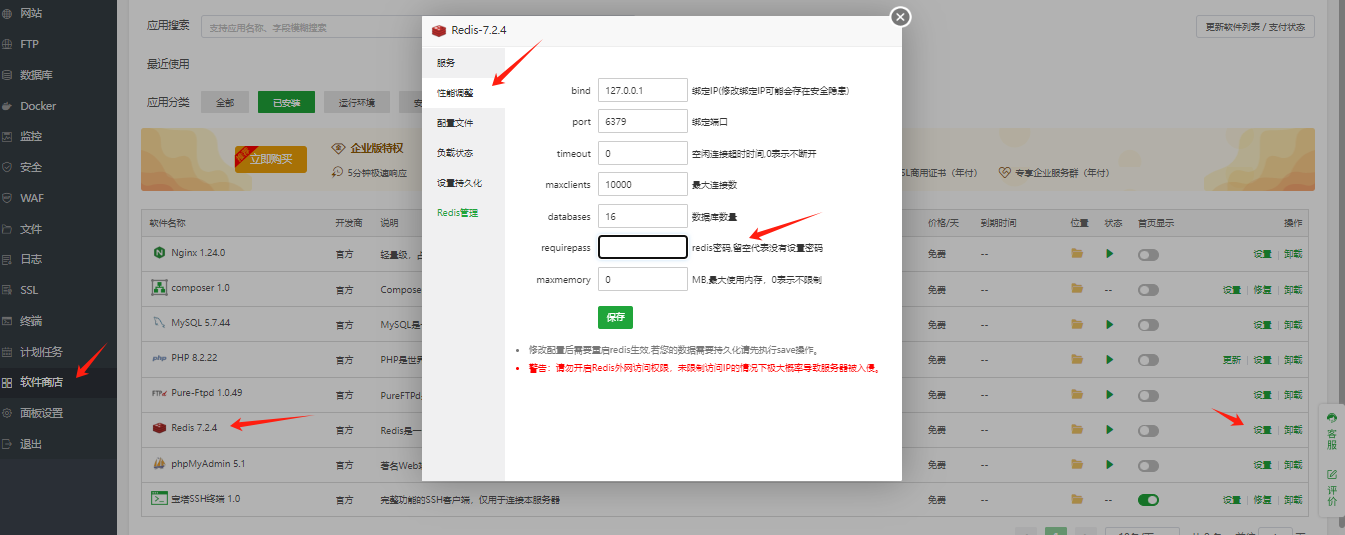Image resolution: width=1345 pixels, height=535 pixels.
Task: Open folder location for PHP row
Action: click(x=1077, y=359)
